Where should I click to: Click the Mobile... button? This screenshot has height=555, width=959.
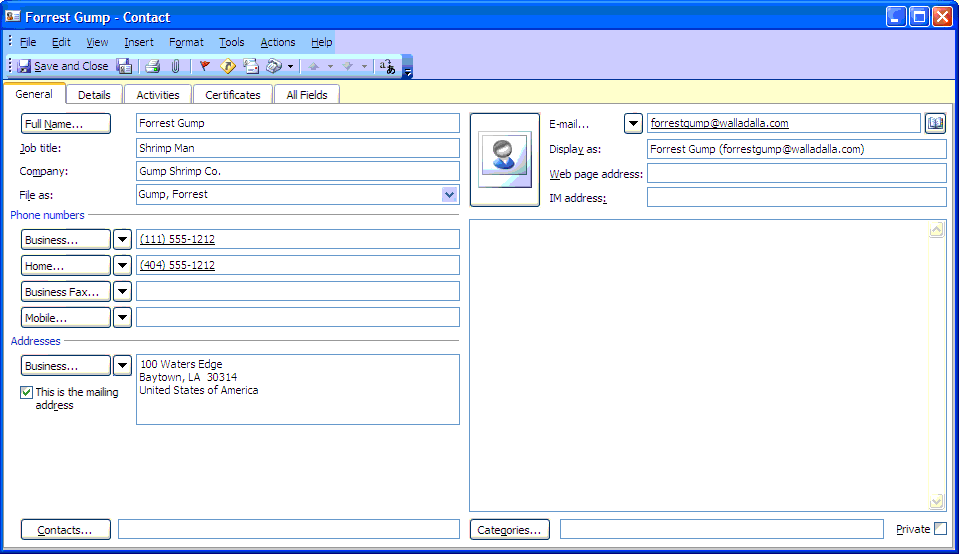point(66,318)
